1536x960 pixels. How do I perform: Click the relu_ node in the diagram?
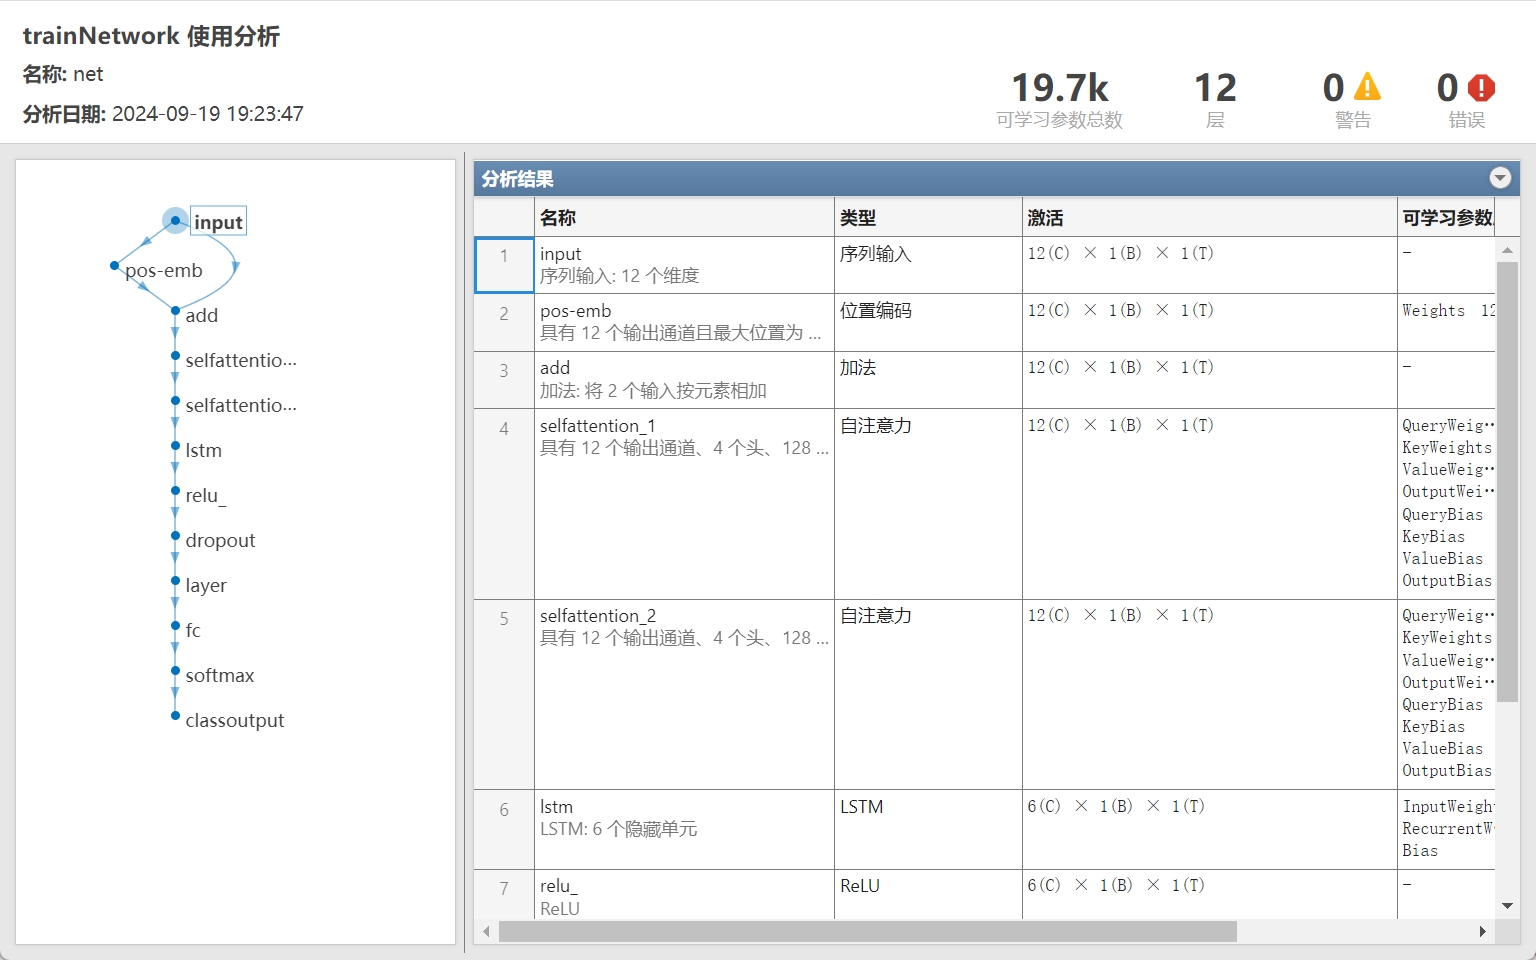pos(205,495)
